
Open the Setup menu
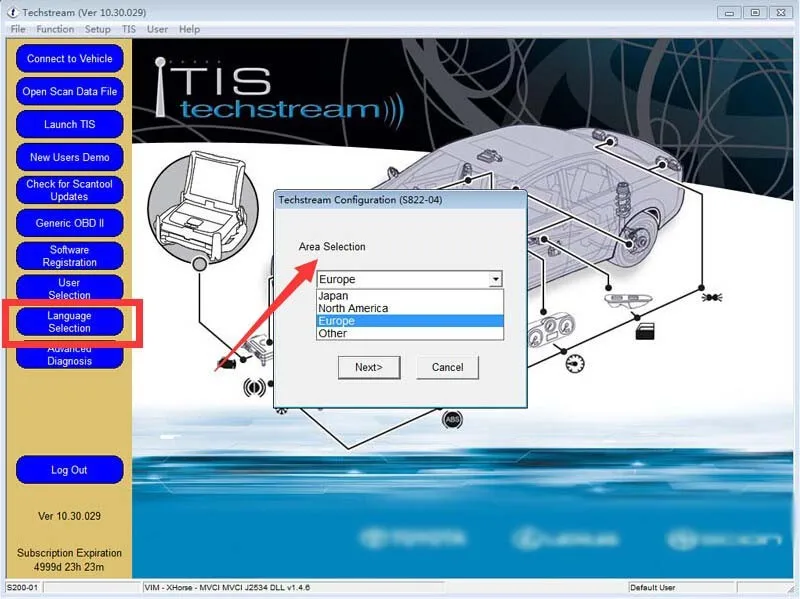(97, 29)
